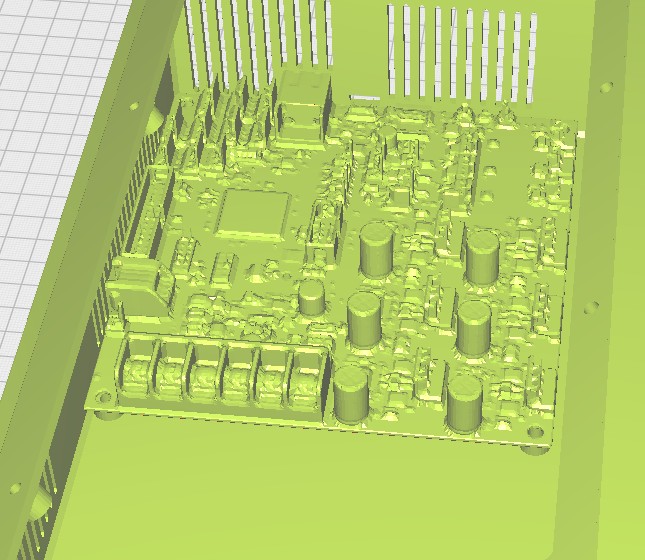The height and width of the screenshot is (560, 645).
Task: Click the empty enclosure floor below the board
Action: [330, 500]
